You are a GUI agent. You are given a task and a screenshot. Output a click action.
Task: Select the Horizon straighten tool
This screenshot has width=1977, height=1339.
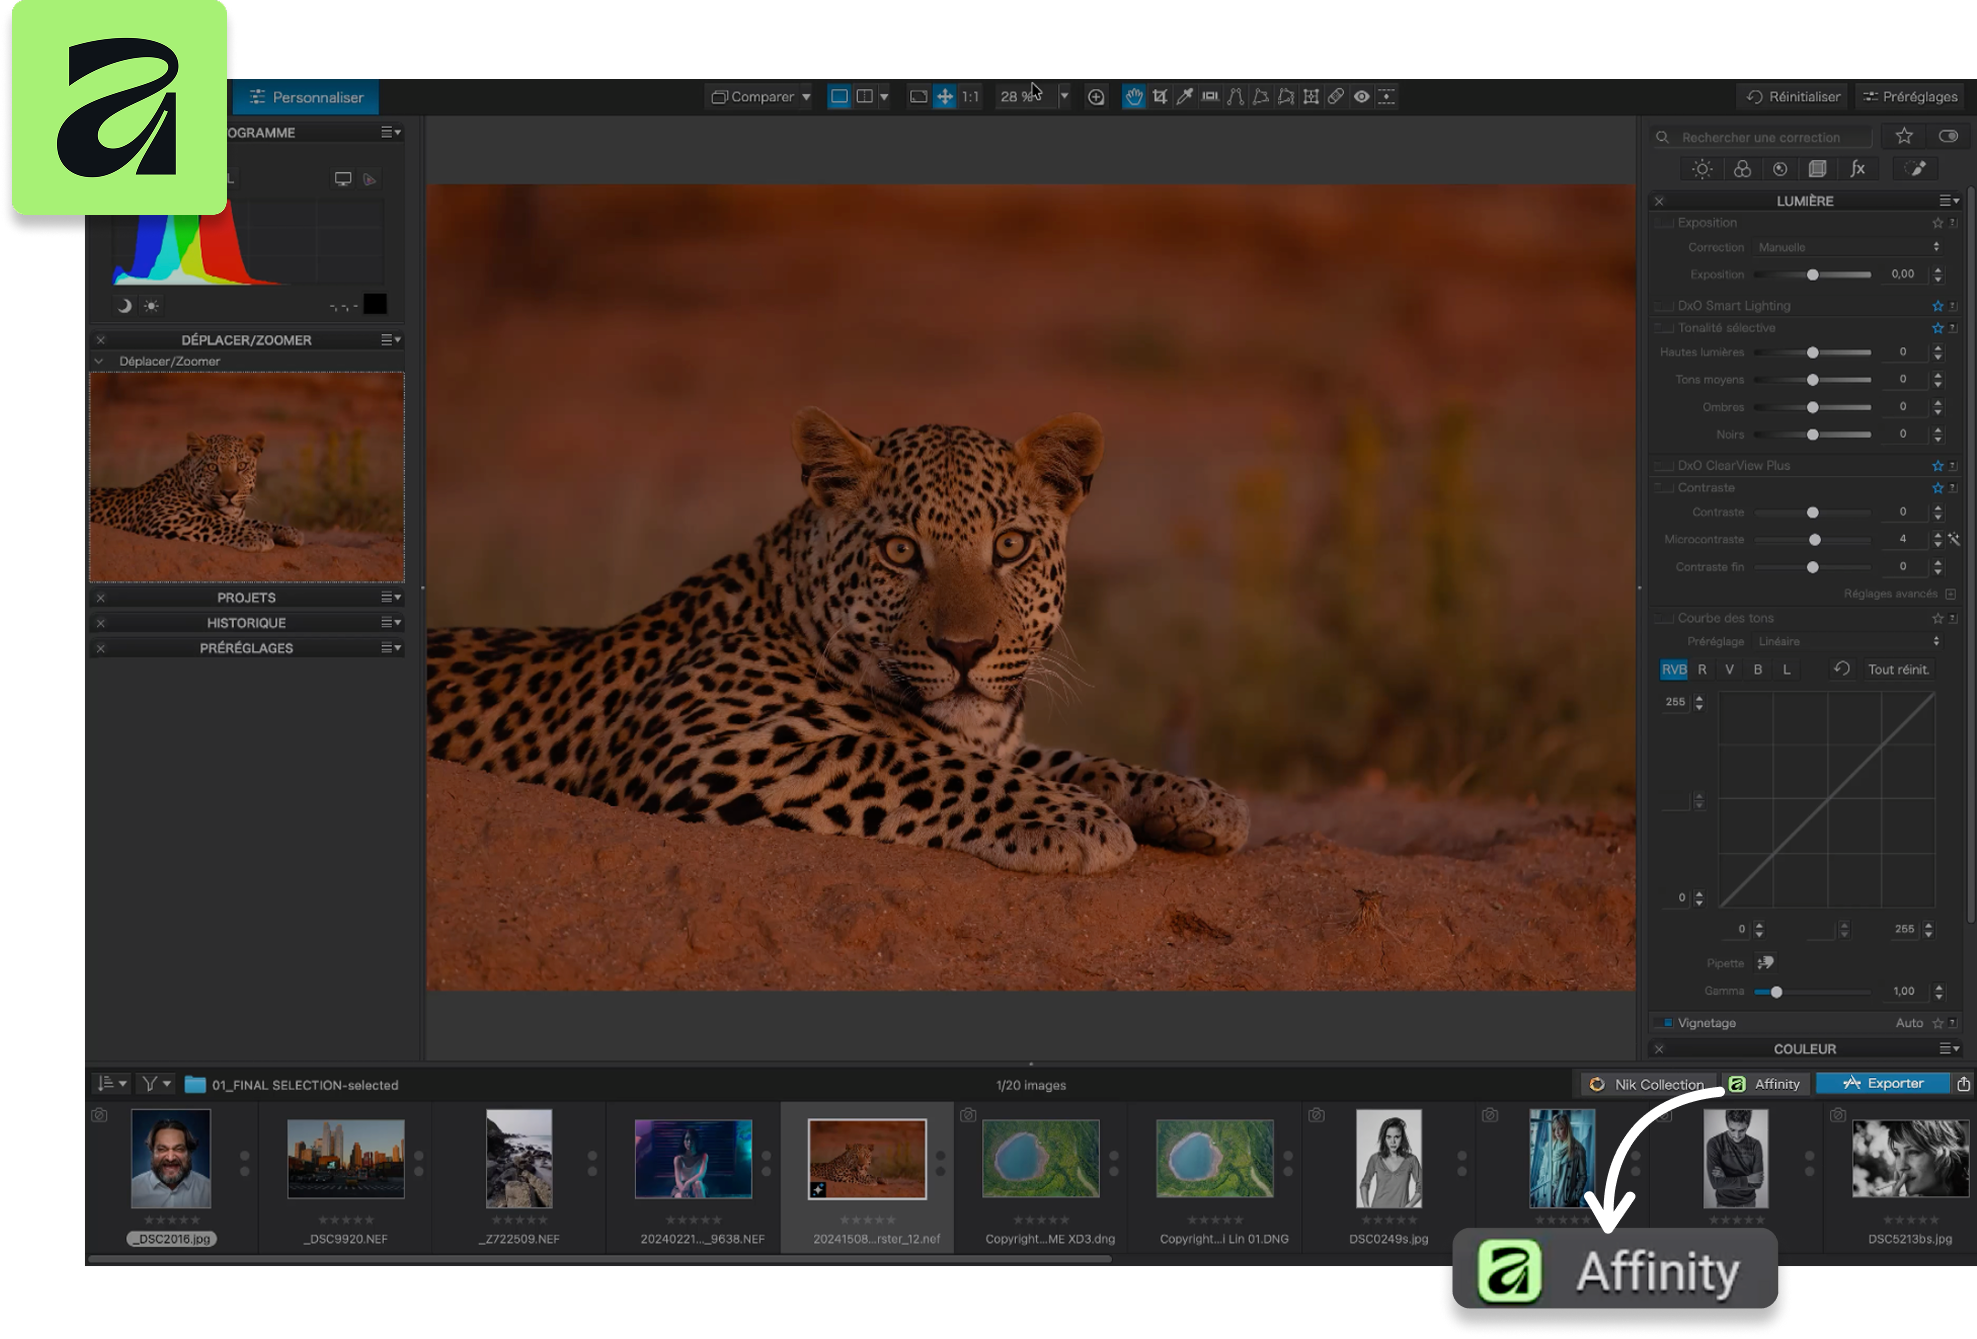tap(1210, 97)
